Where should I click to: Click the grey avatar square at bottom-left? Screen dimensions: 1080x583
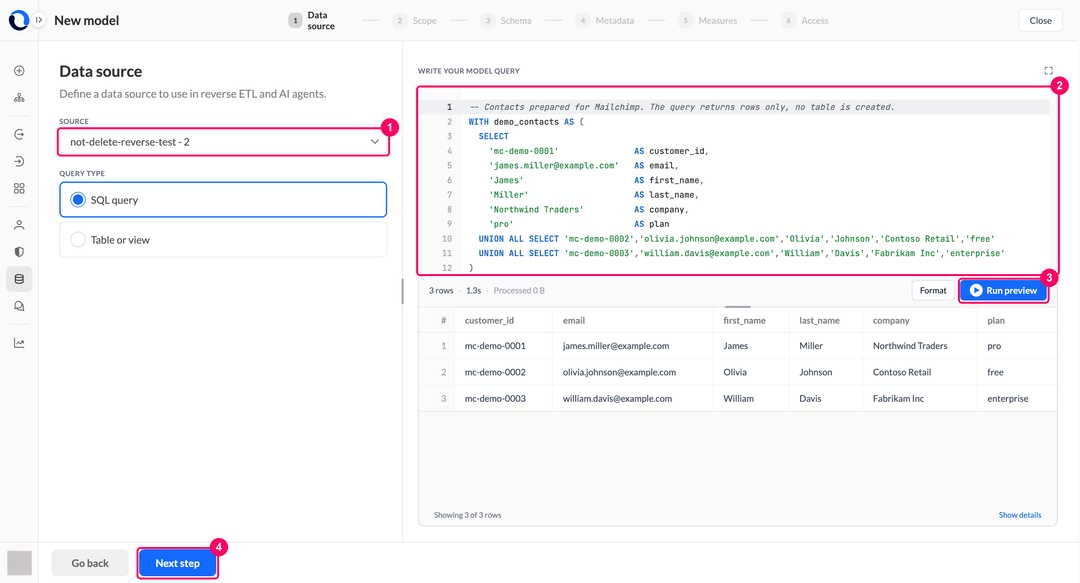tap(19, 563)
